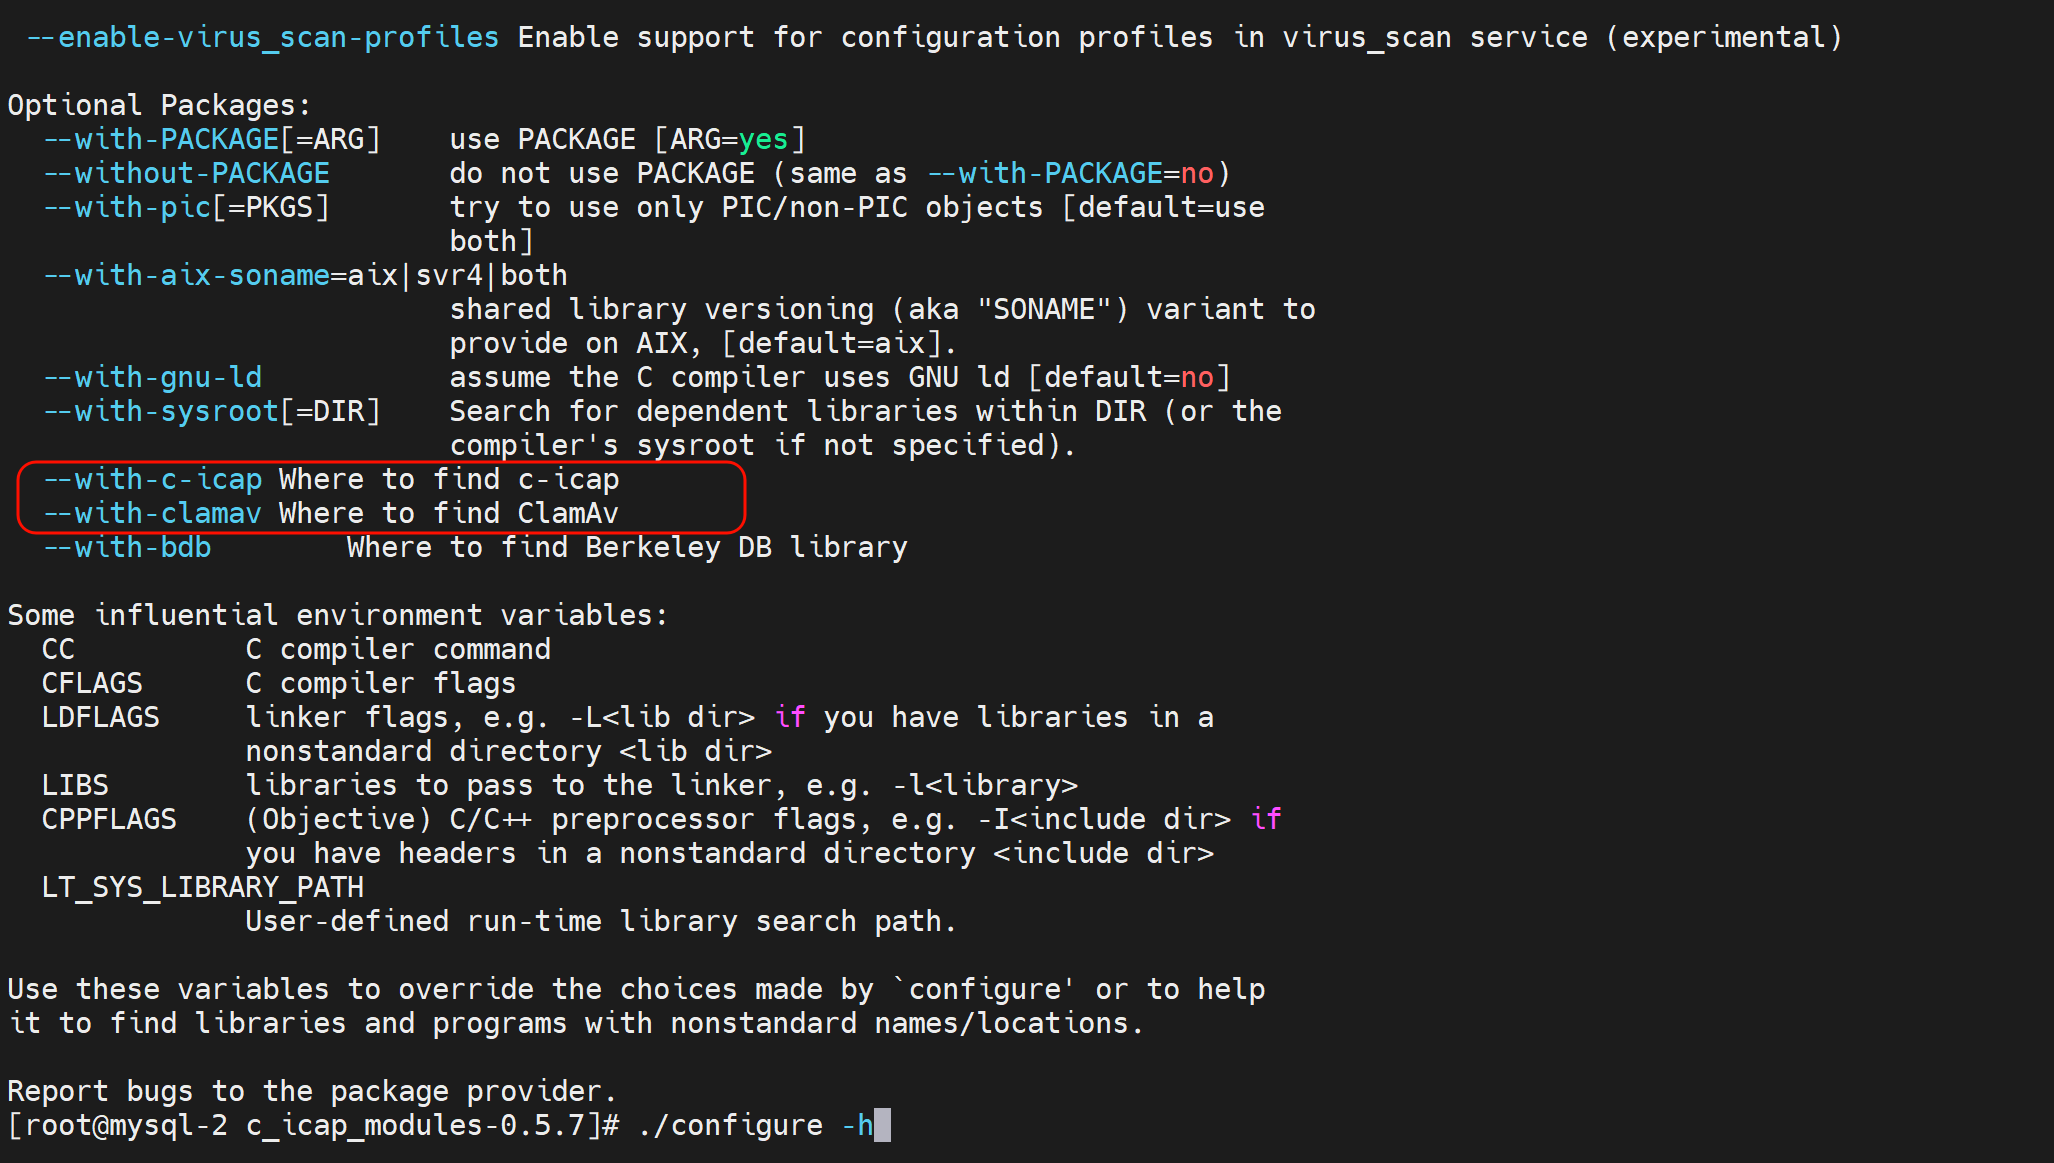Click the --without-PACKAGE option text
The height and width of the screenshot is (1163, 2054).
[186, 174]
